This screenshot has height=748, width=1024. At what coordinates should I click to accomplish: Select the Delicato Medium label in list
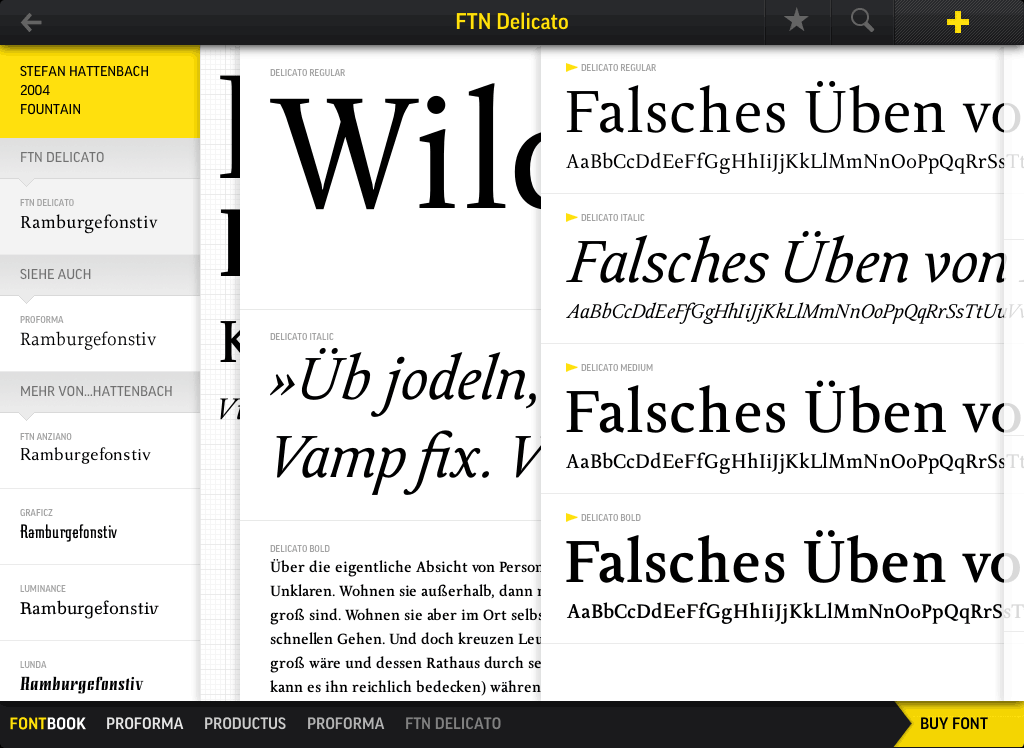coord(616,368)
